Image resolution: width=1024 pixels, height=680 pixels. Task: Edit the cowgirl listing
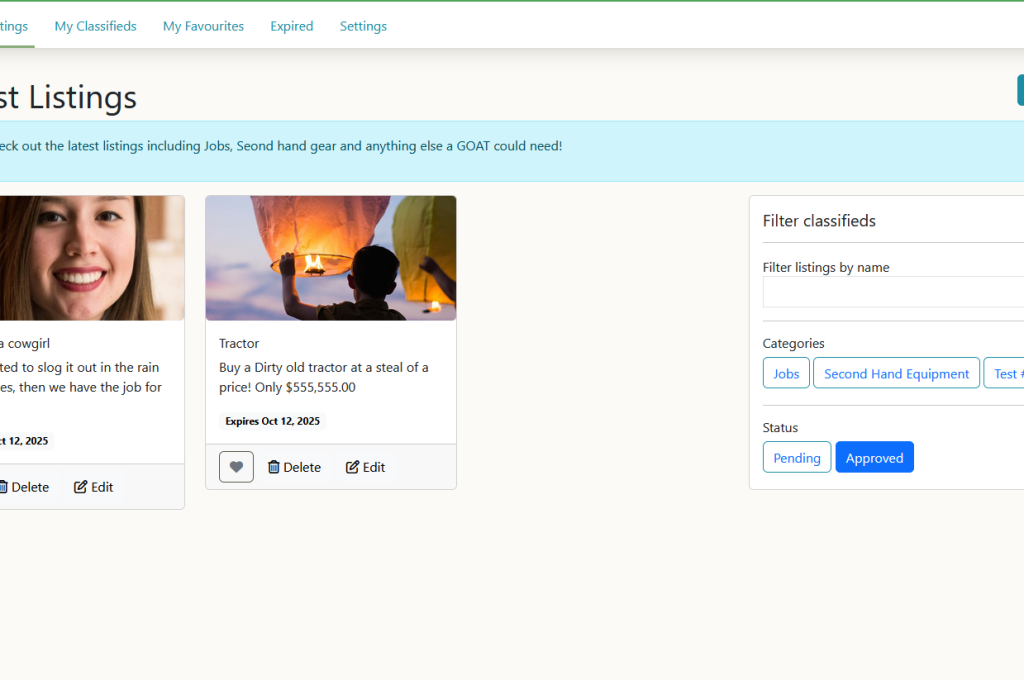93,487
